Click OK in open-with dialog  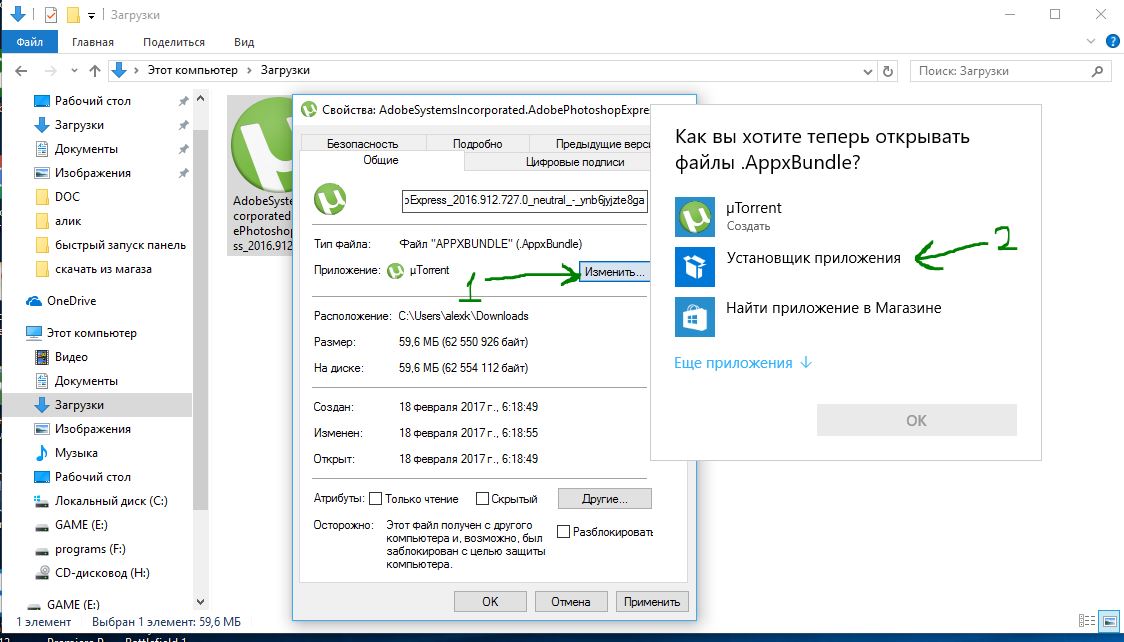916,420
